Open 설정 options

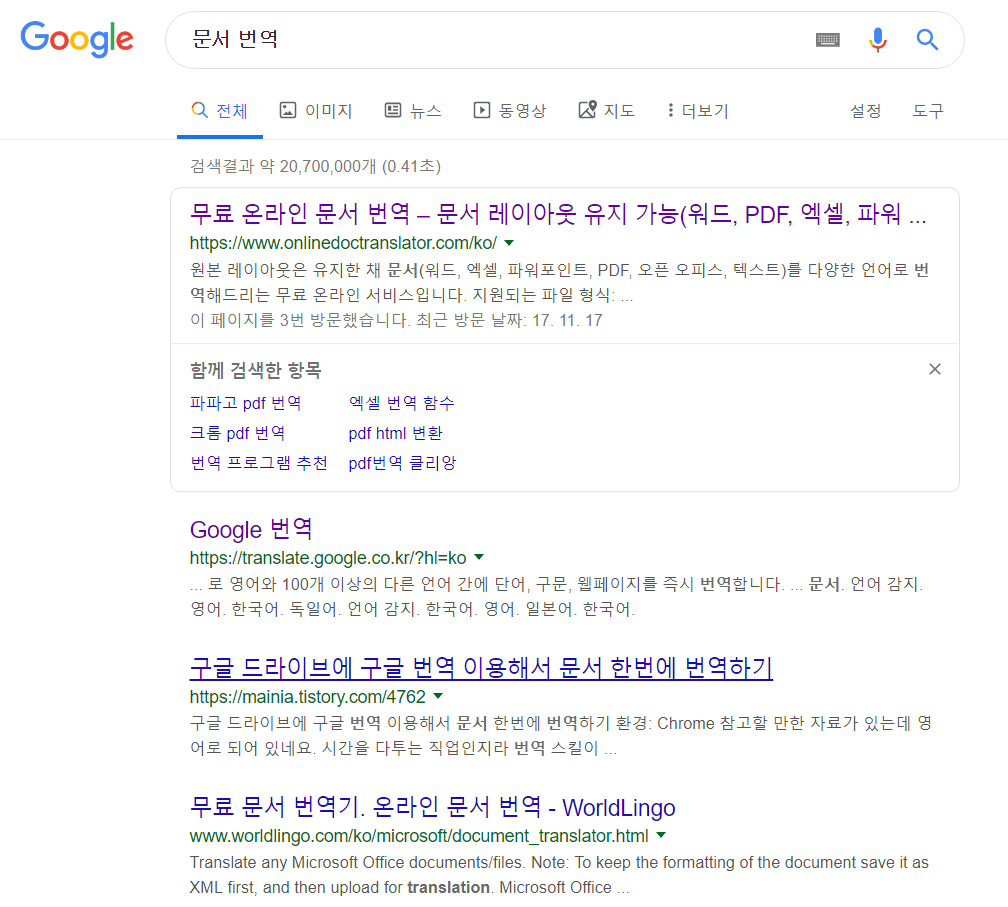coord(865,111)
